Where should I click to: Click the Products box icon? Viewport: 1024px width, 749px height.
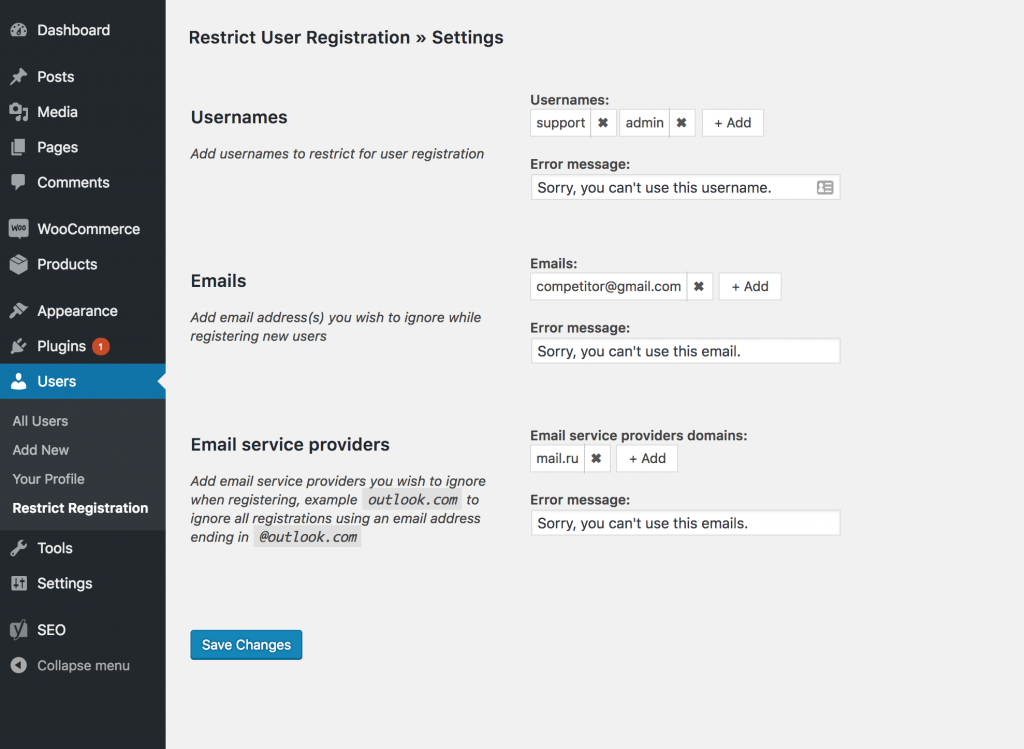point(19,264)
